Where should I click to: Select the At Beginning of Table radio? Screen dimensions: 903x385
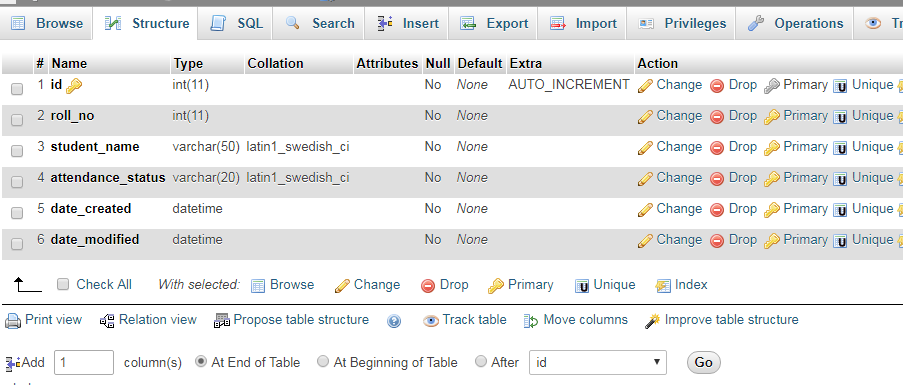click(x=323, y=361)
